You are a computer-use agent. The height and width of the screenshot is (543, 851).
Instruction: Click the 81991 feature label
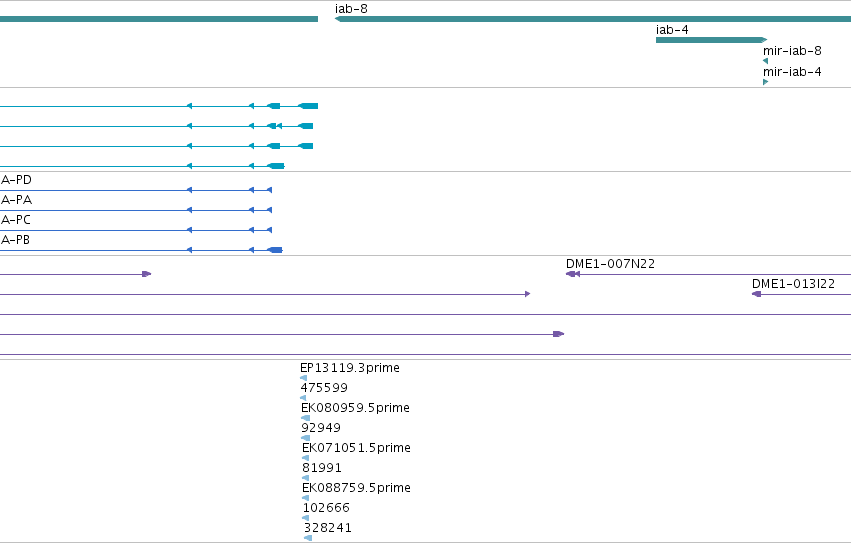click(321, 468)
